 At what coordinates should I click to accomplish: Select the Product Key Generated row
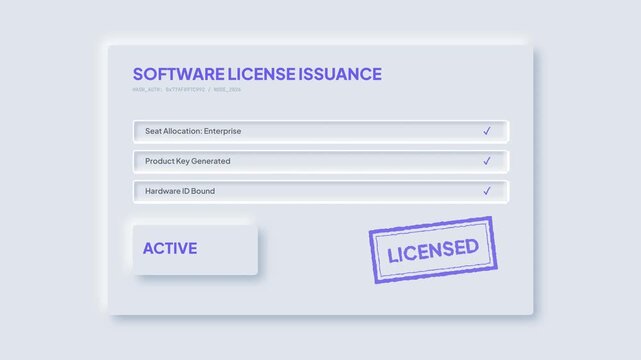click(x=320, y=161)
